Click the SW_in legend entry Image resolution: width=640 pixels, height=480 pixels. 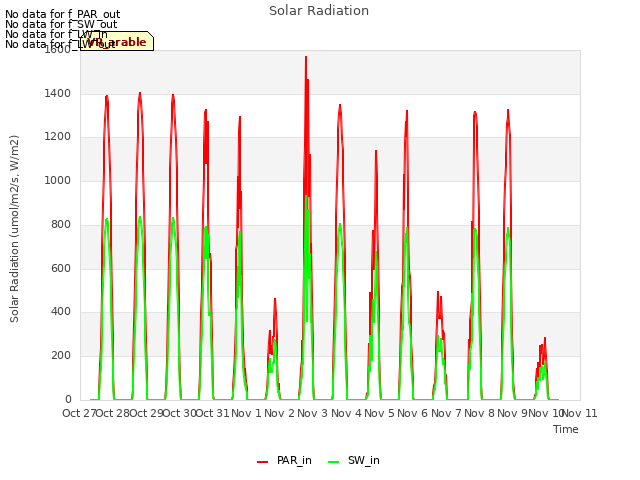[x=354, y=460]
